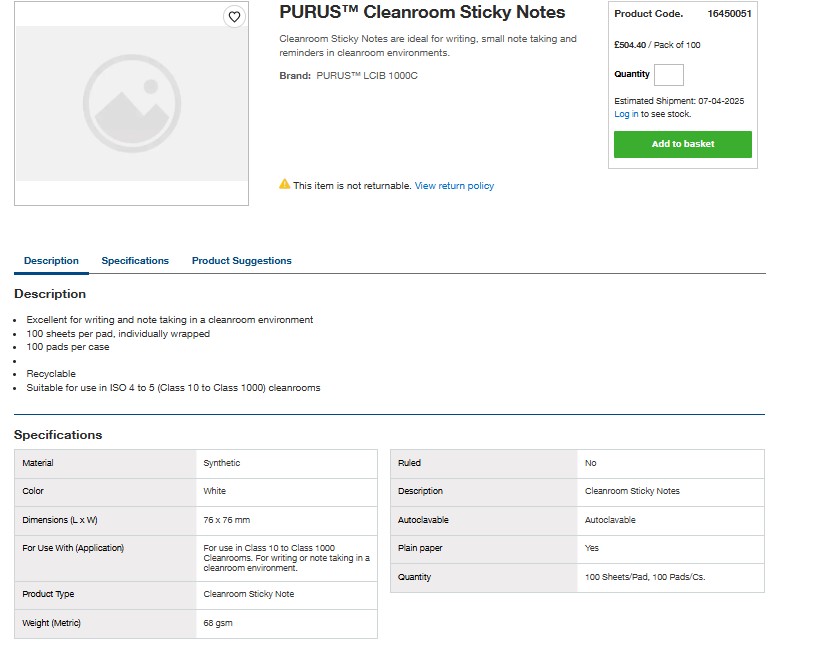Focus the Quantity input box
827x655 pixels.
[668, 75]
